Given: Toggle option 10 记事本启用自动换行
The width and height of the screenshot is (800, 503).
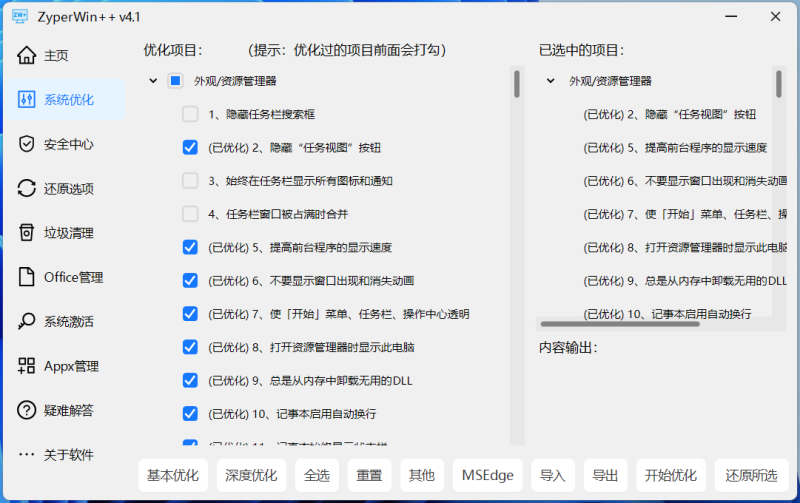Looking at the screenshot, I should 190,414.
